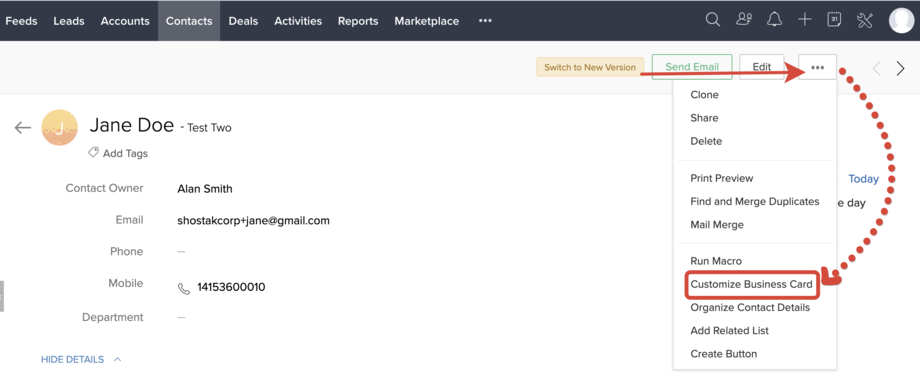Choose Share from the dropdown menu
Image resolution: width=920 pixels, height=379 pixels.
(704, 118)
